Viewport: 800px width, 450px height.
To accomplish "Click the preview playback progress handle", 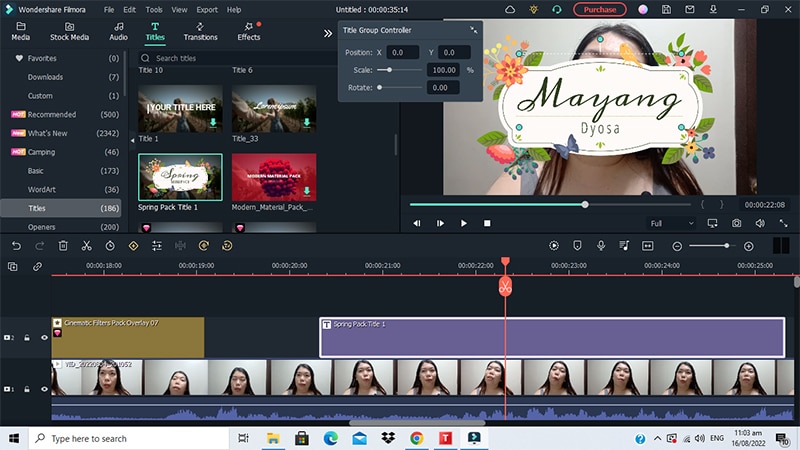I will 585,205.
